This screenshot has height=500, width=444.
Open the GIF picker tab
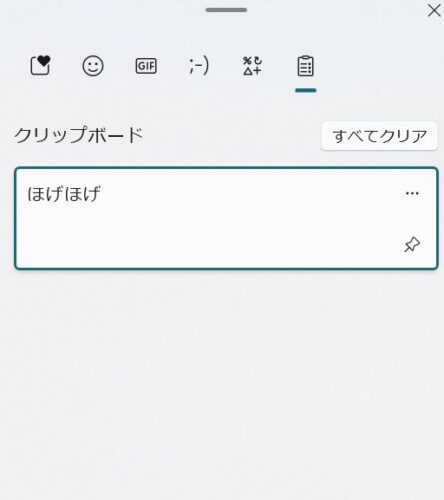(146, 66)
